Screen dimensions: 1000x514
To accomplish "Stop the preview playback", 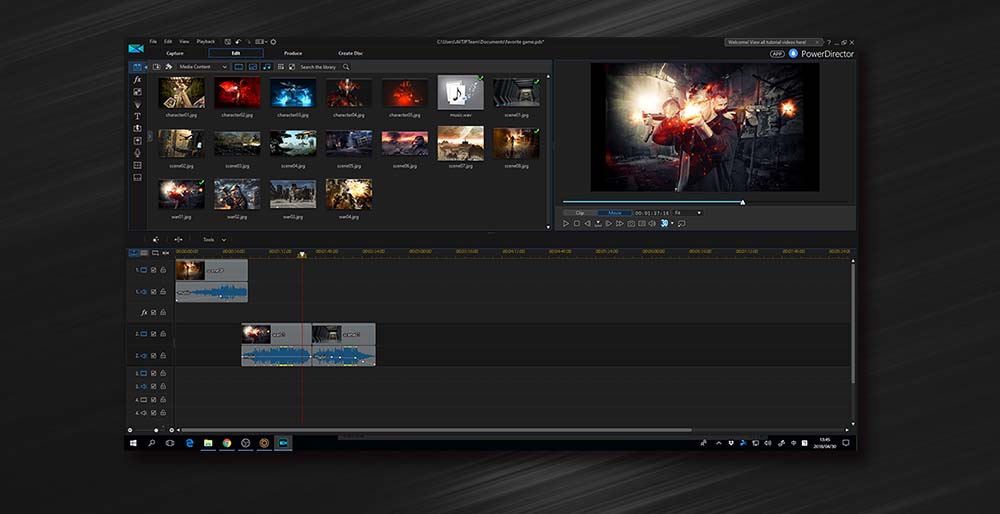I will pos(577,224).
